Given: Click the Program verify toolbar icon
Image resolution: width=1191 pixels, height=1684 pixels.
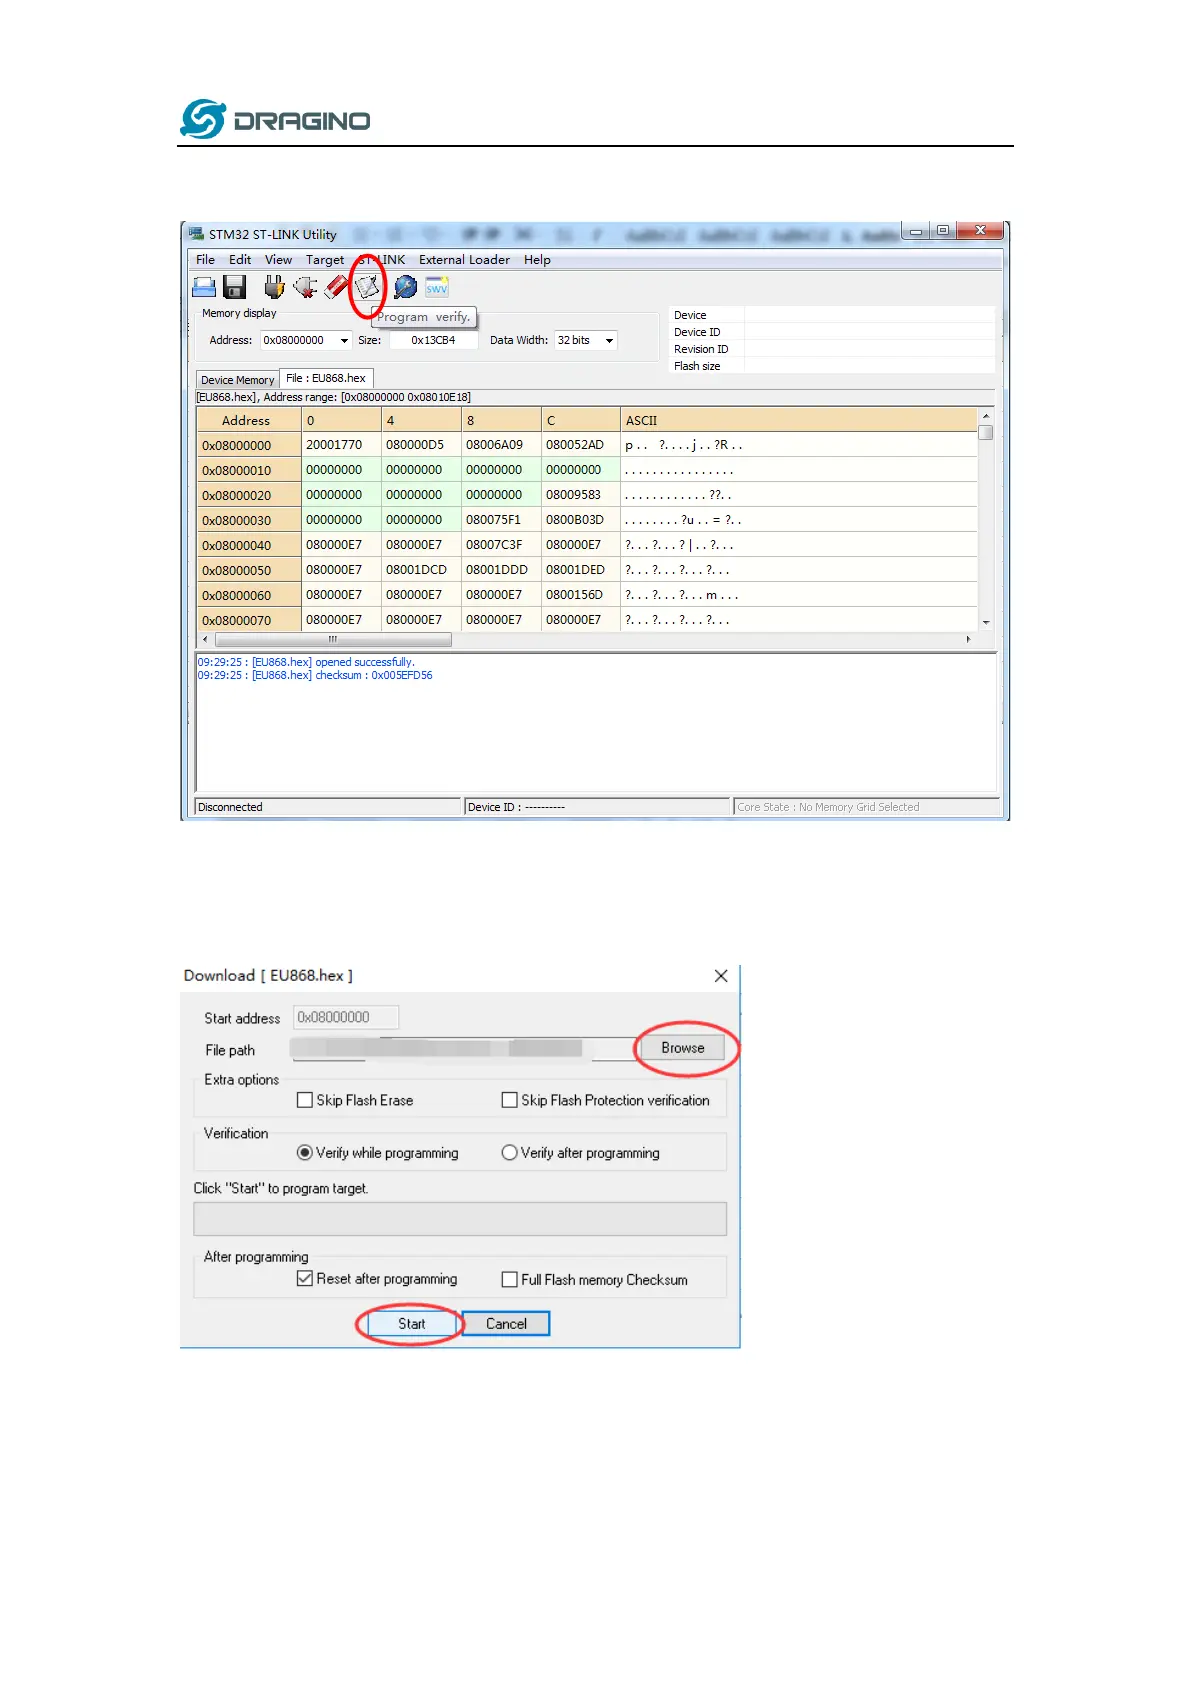Looking at the screenshot, I should click(368, 288).
